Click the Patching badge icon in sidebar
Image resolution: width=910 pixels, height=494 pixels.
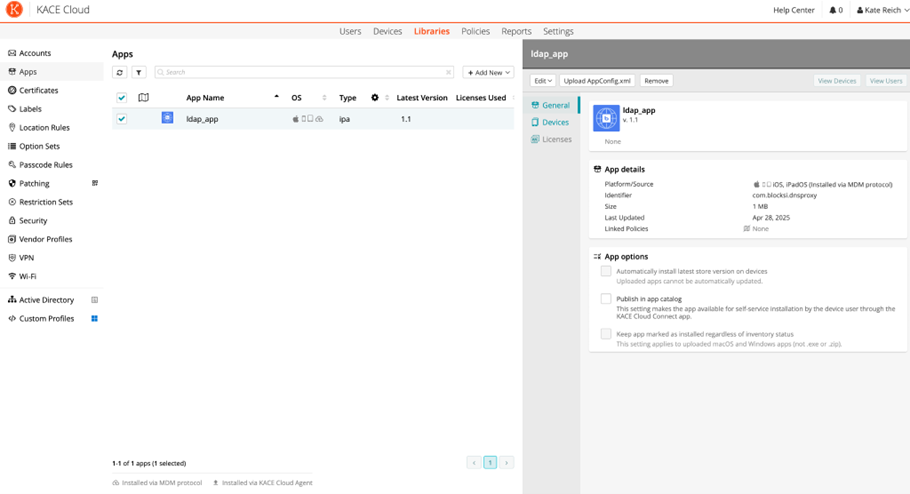click(x=95, y=183)
